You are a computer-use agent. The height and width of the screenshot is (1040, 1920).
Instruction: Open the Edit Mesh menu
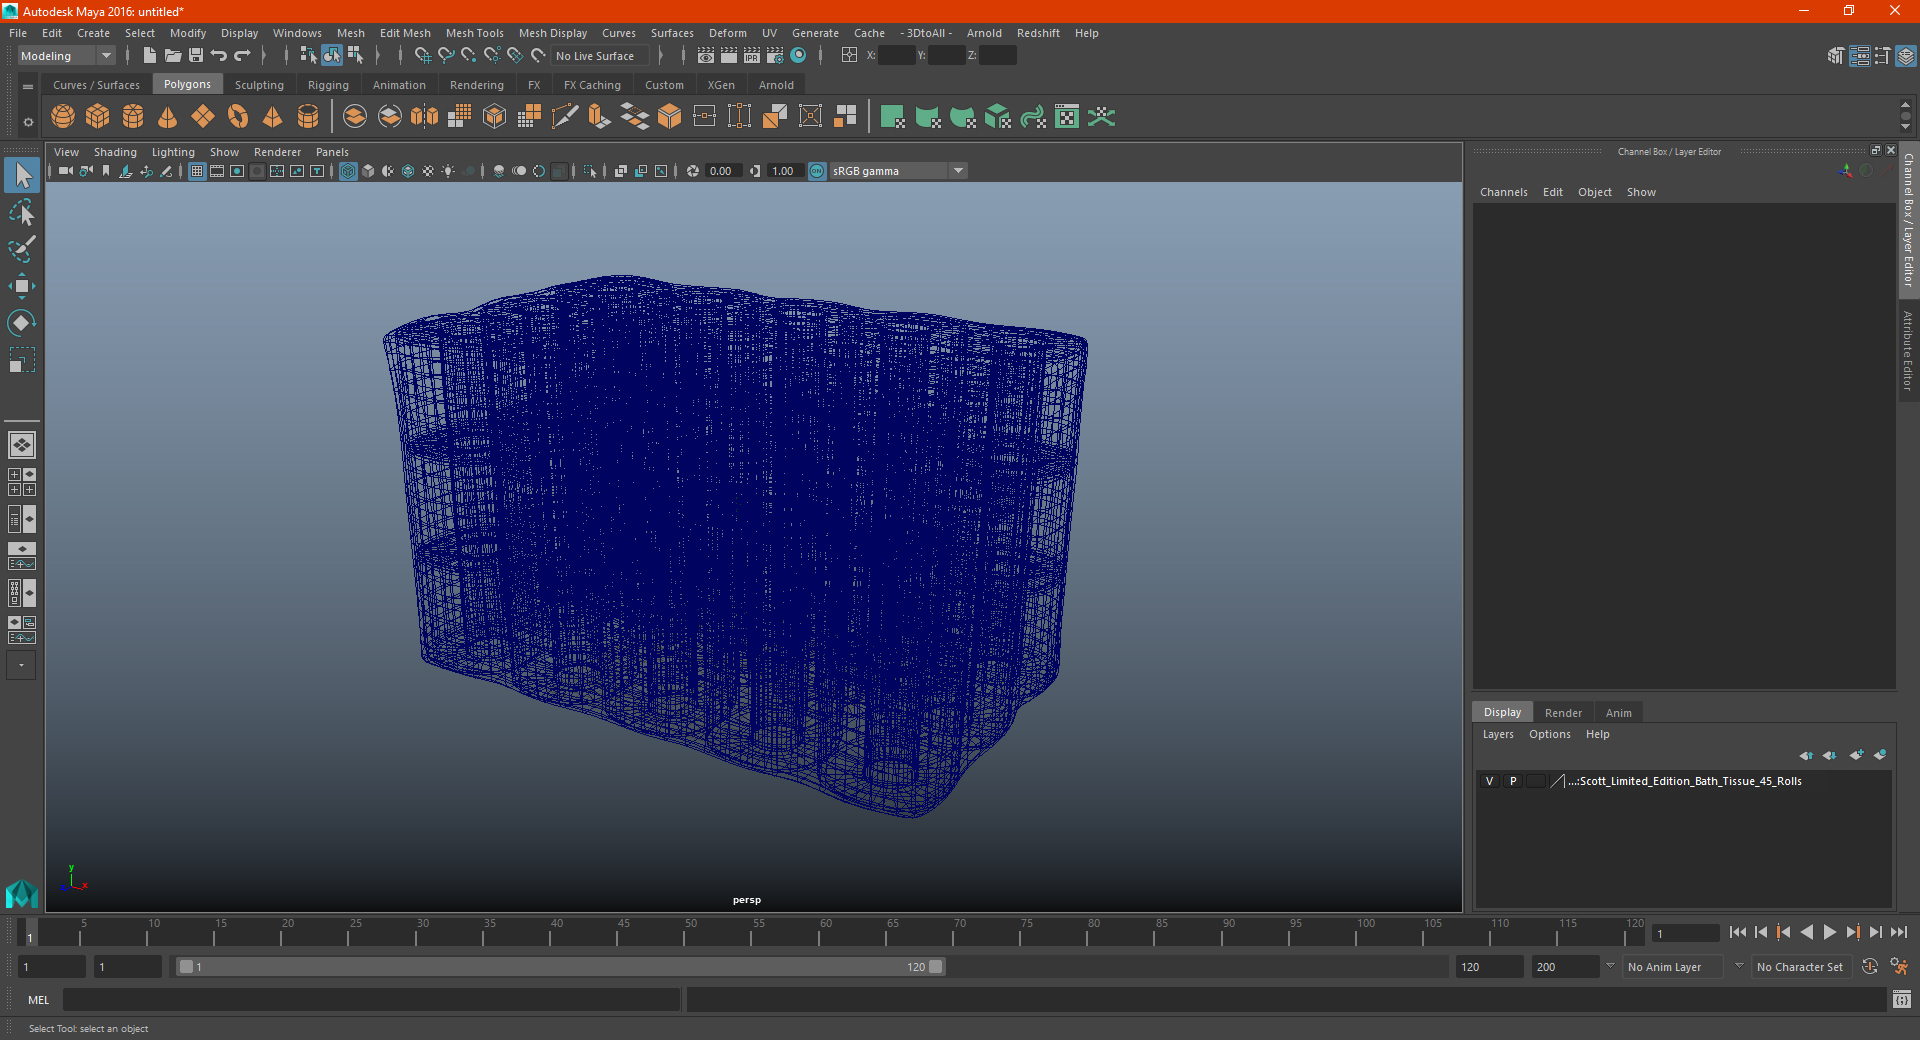point(405,33)
